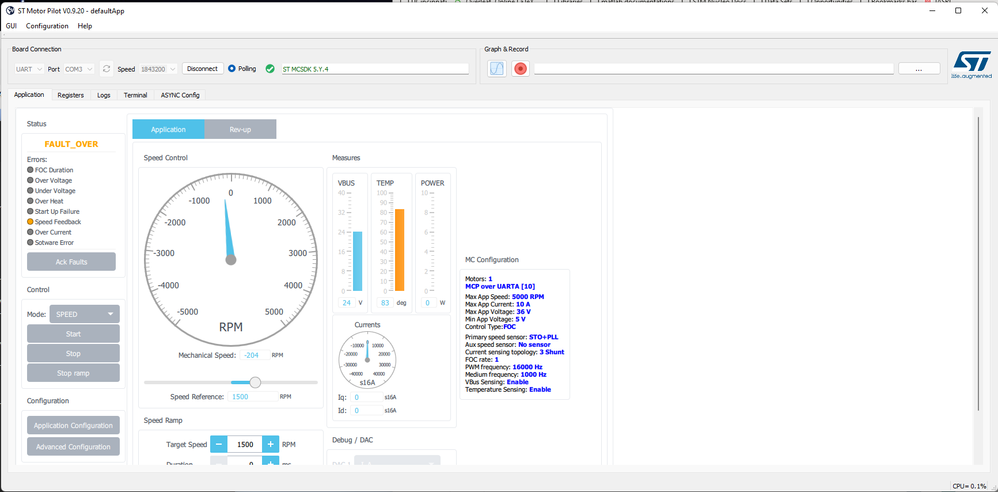Click the refresh ports icon
998x492 pixels.
tap(106, 69)
